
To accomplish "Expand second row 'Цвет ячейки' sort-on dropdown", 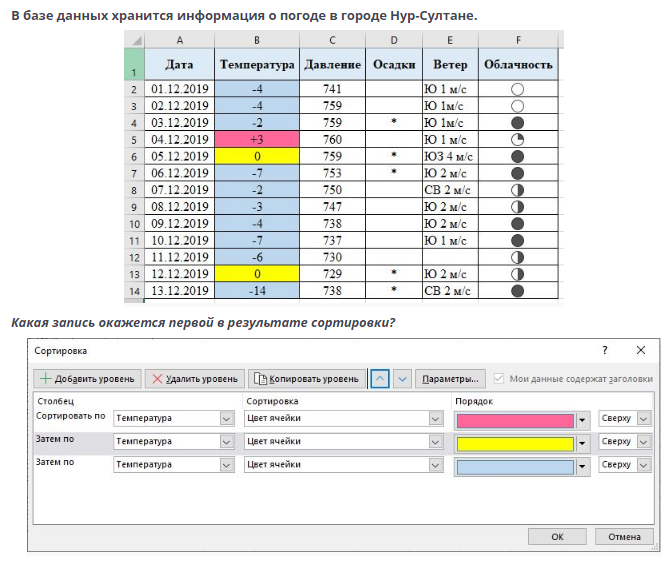I will point(435,442).
